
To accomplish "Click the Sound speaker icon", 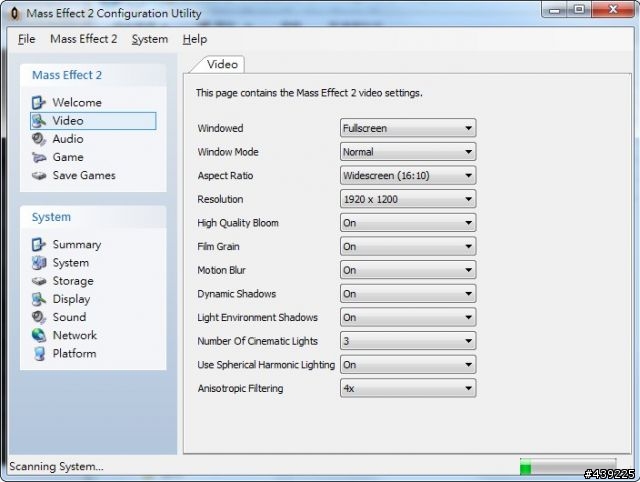I will click(39, 317).
